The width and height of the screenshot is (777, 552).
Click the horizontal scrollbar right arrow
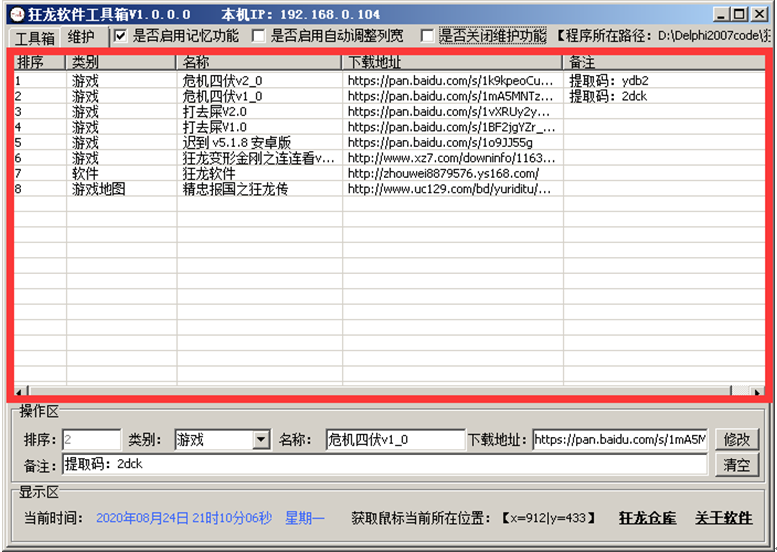tap(756, 390)
